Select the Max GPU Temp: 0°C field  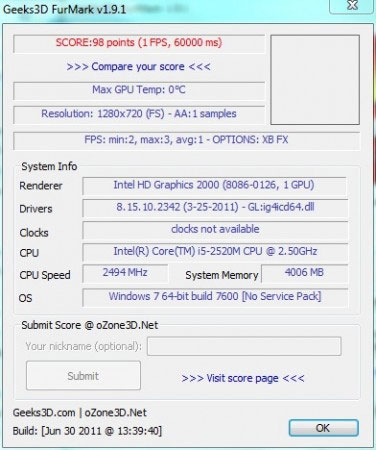point(139,90)
